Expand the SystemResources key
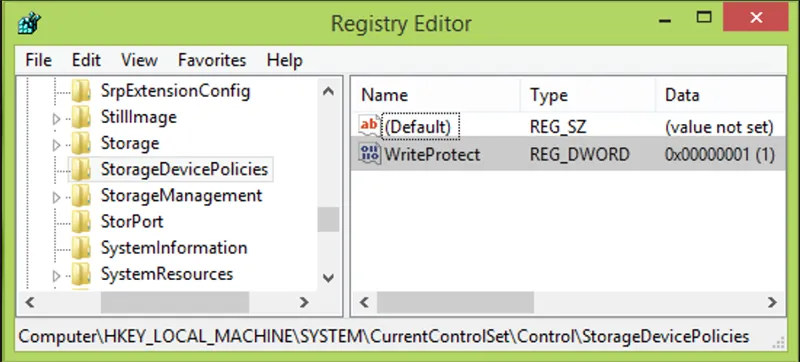 click(x=56, y=276)
